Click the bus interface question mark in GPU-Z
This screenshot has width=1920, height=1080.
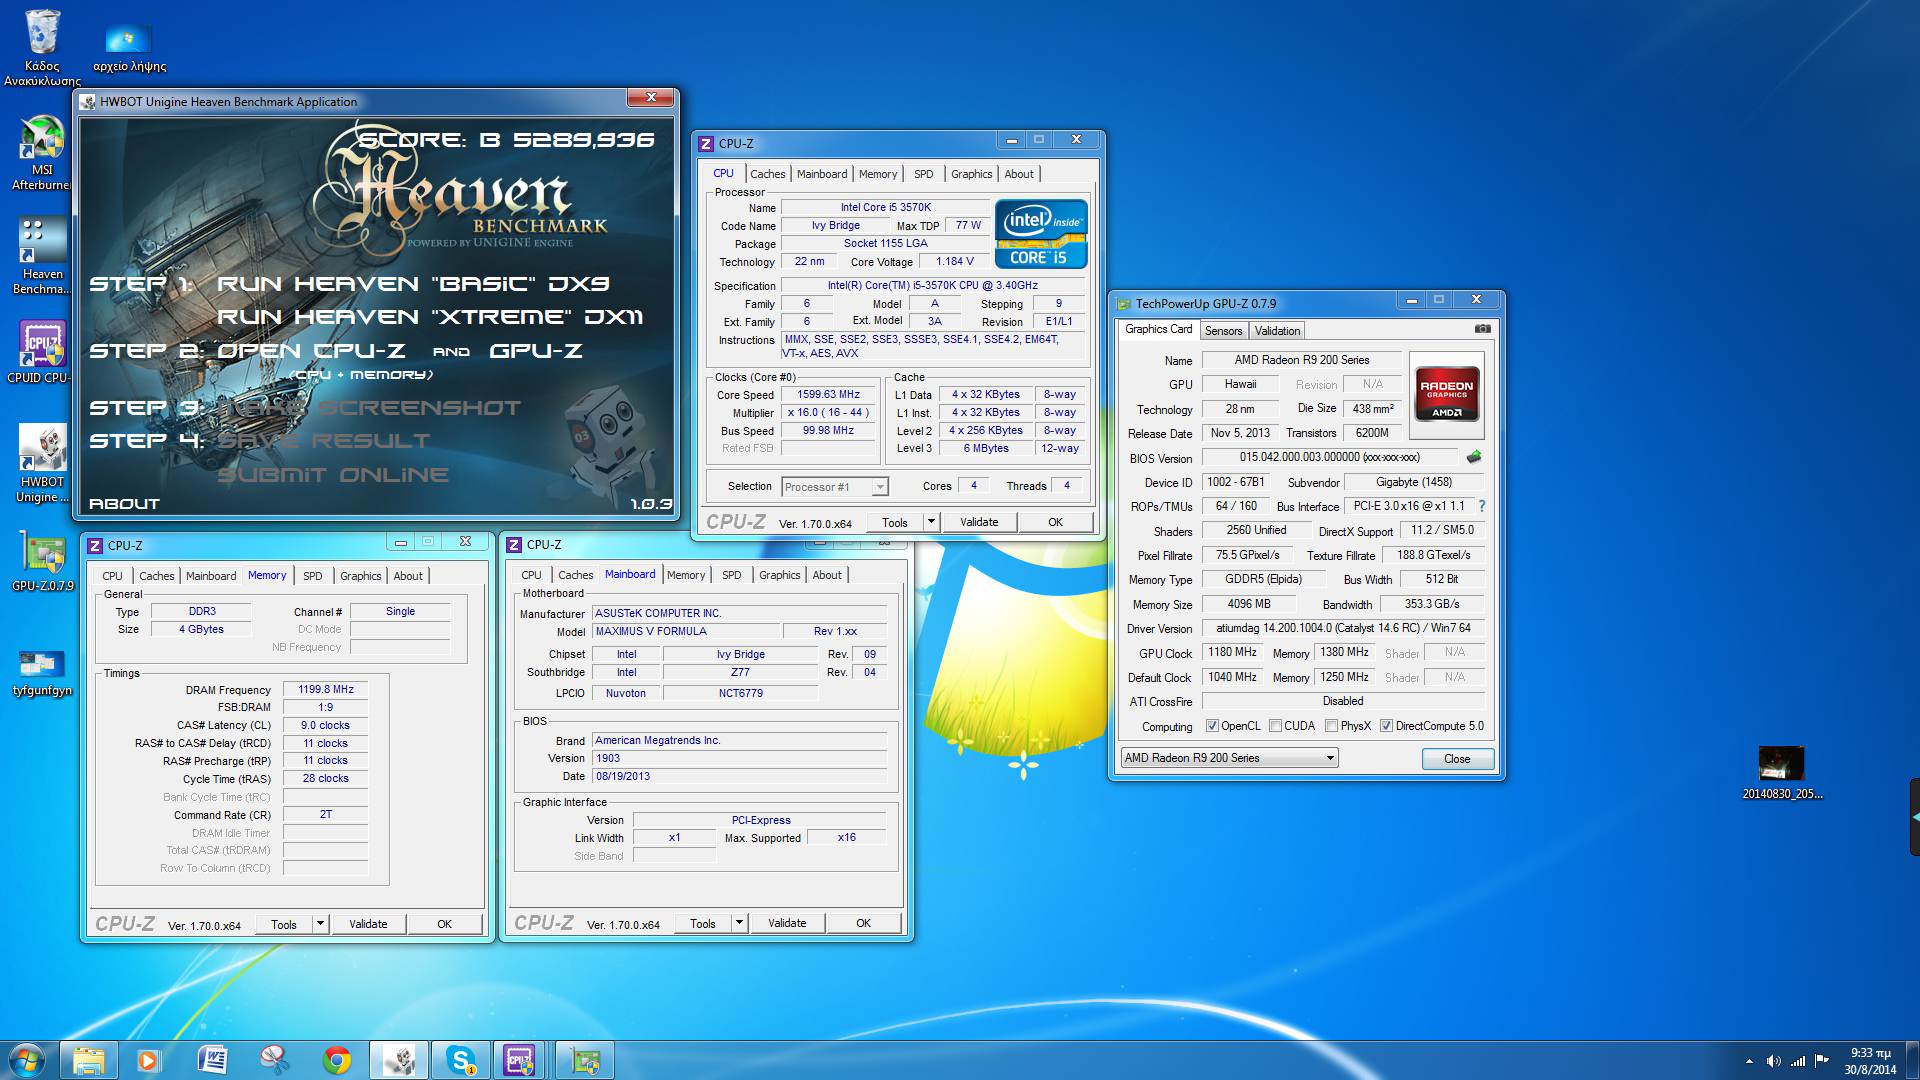pyautogui.click(x=1482, y=506)
